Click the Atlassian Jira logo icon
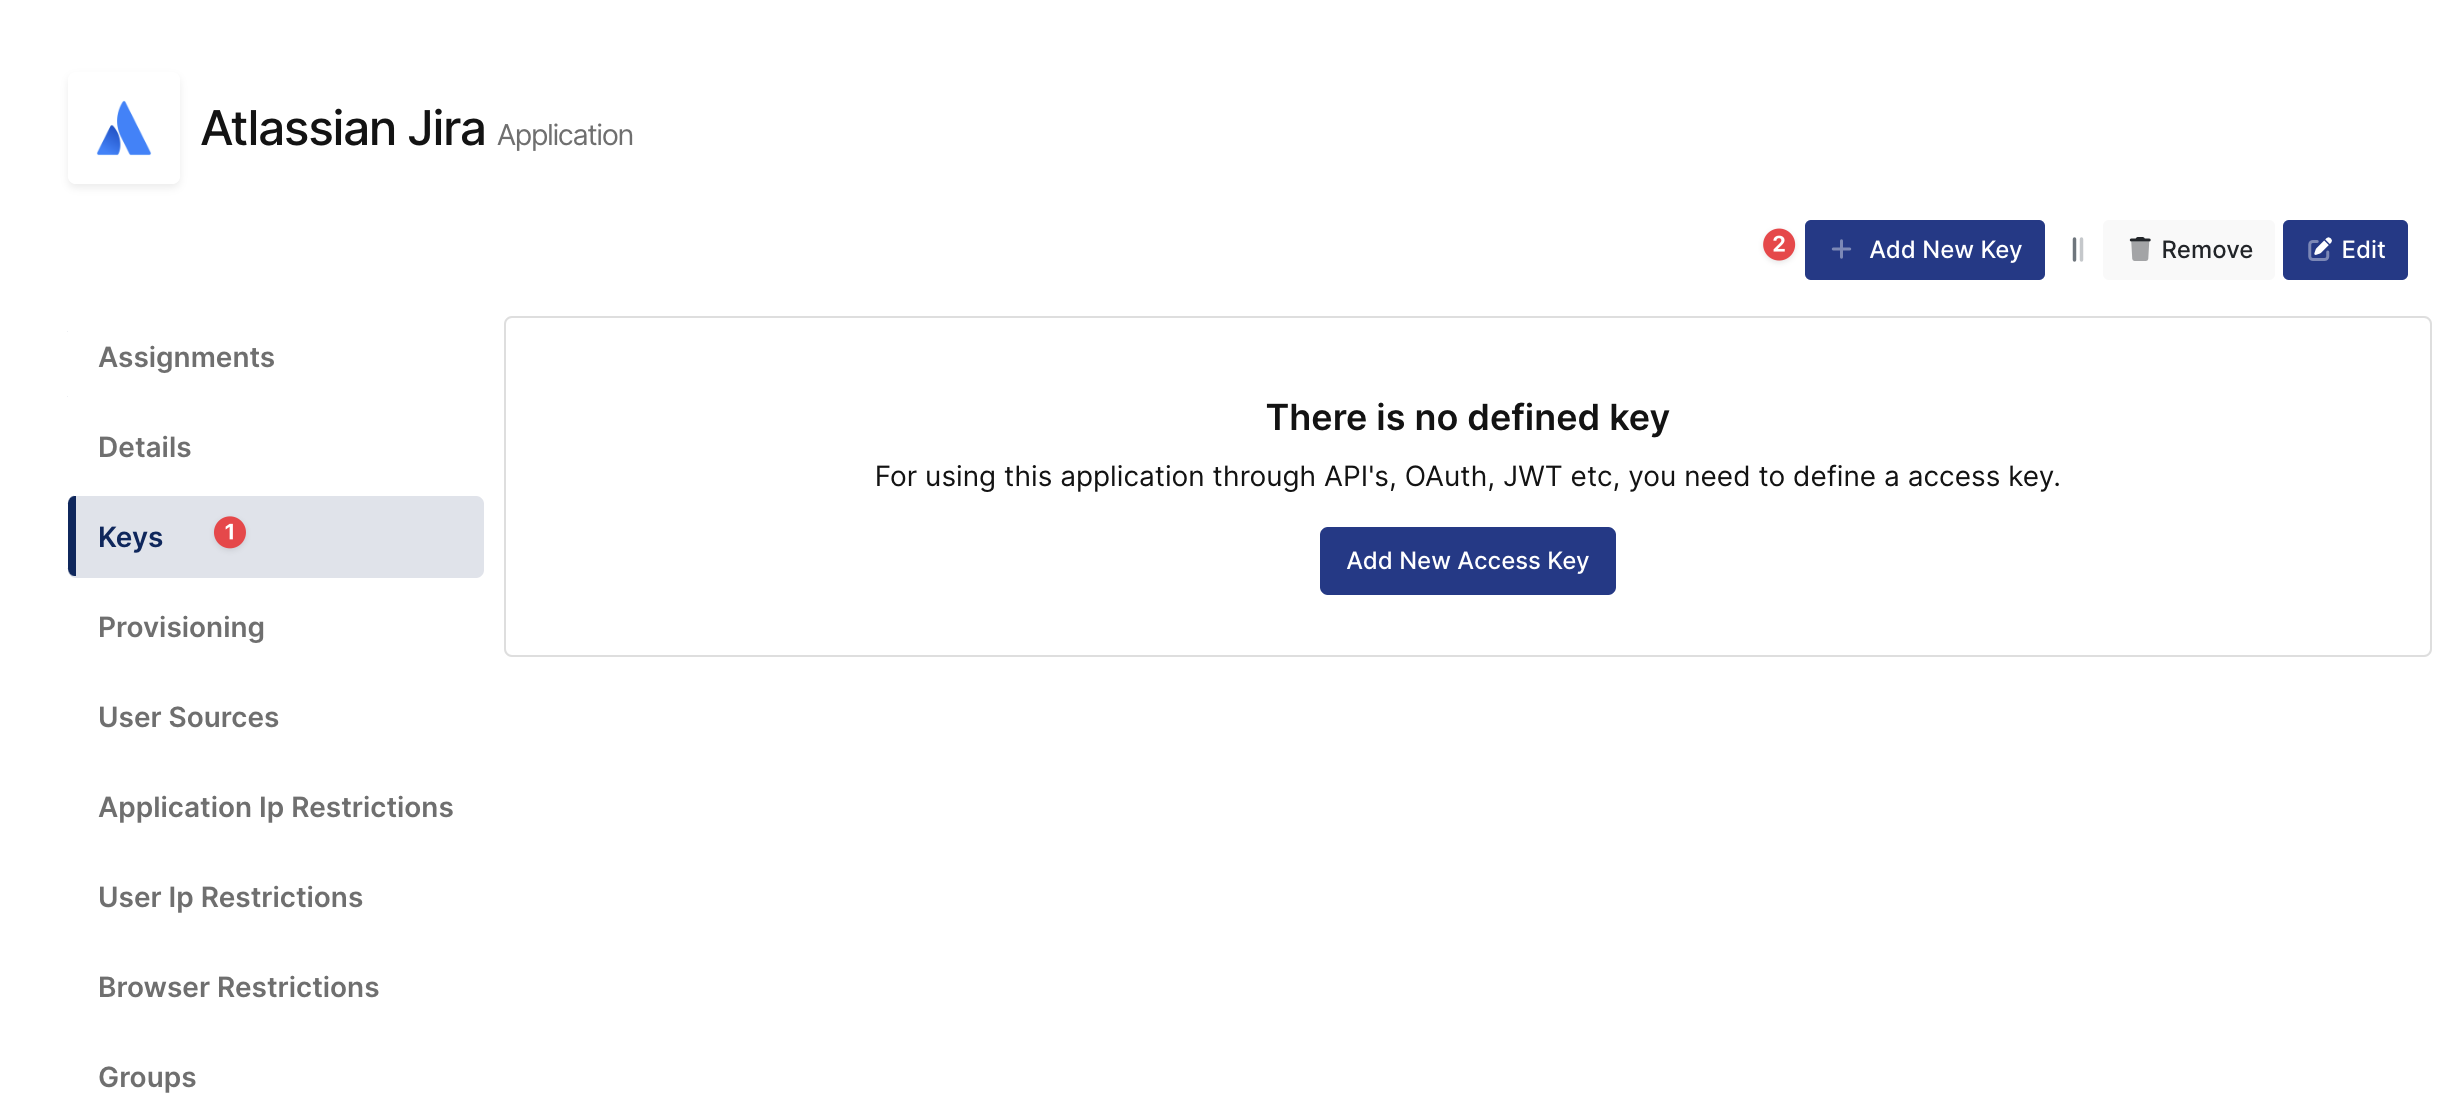This screenshot has height=1116, width=2448. [x=124, y=129]
